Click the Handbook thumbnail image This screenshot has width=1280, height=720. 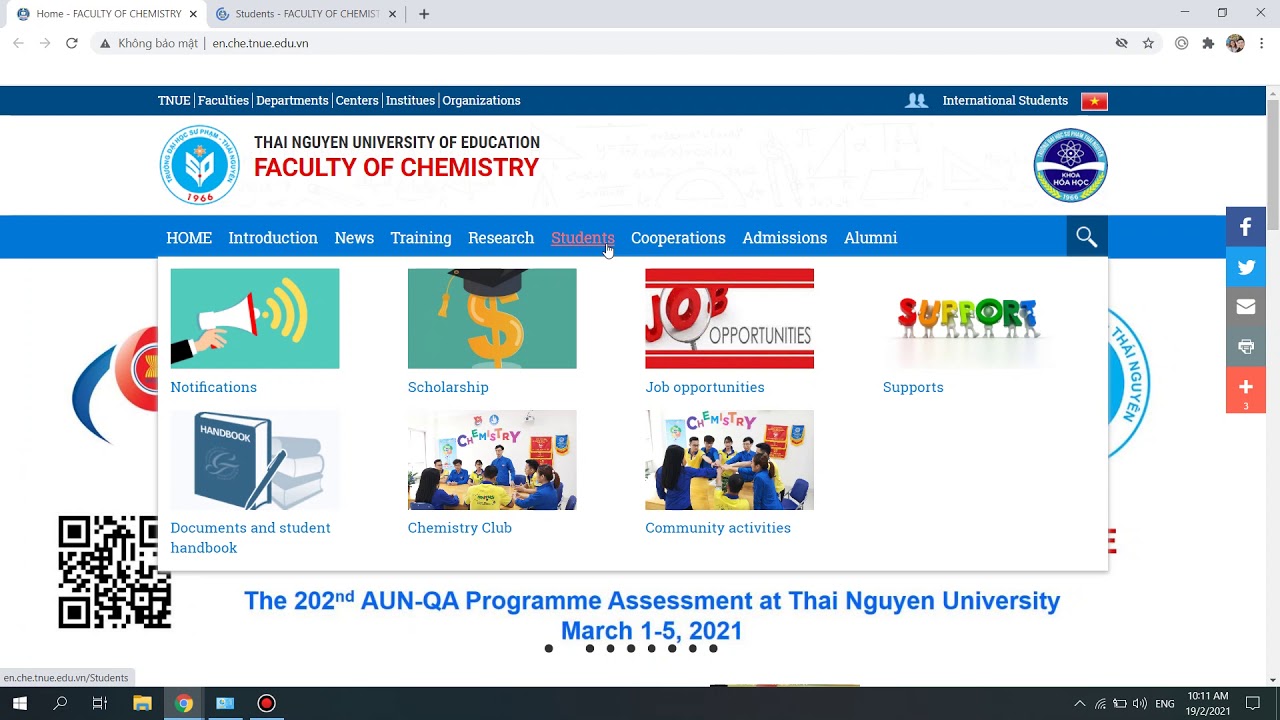[x=255, y=460]
